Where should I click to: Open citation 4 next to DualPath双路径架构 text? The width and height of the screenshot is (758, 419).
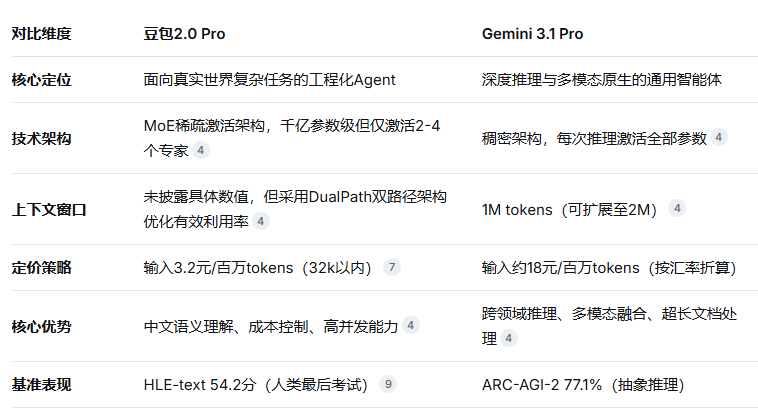(x=261, y=221)
